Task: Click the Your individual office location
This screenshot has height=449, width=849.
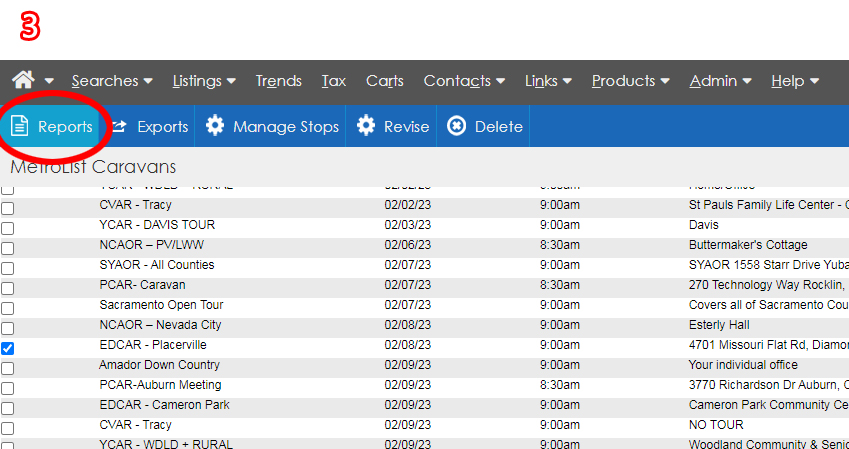Action: pyautogui.click(x=743, y=365)
